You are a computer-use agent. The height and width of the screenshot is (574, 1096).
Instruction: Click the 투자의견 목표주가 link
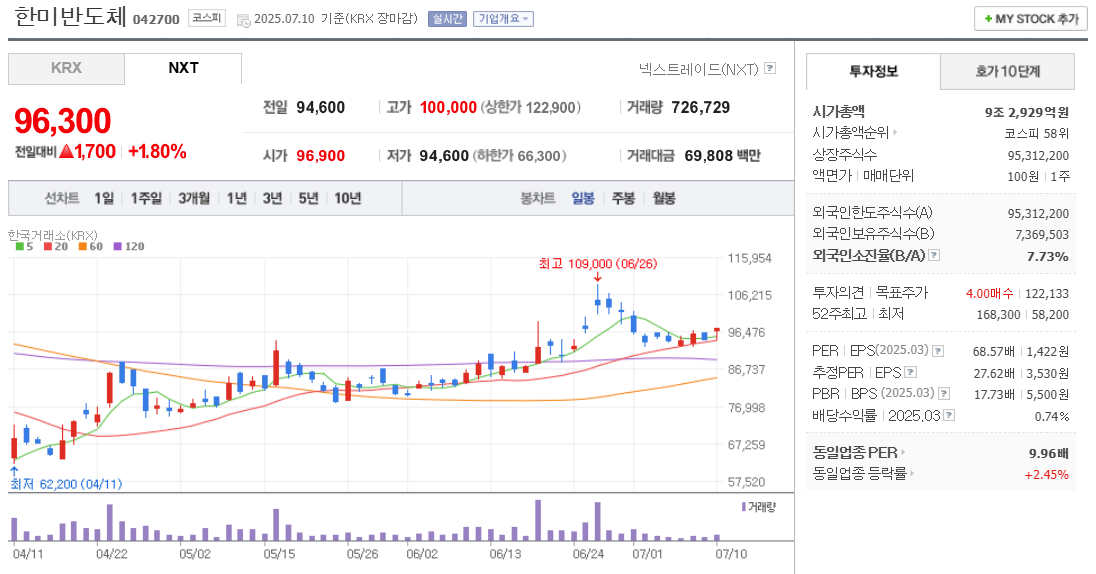point(870,293)
